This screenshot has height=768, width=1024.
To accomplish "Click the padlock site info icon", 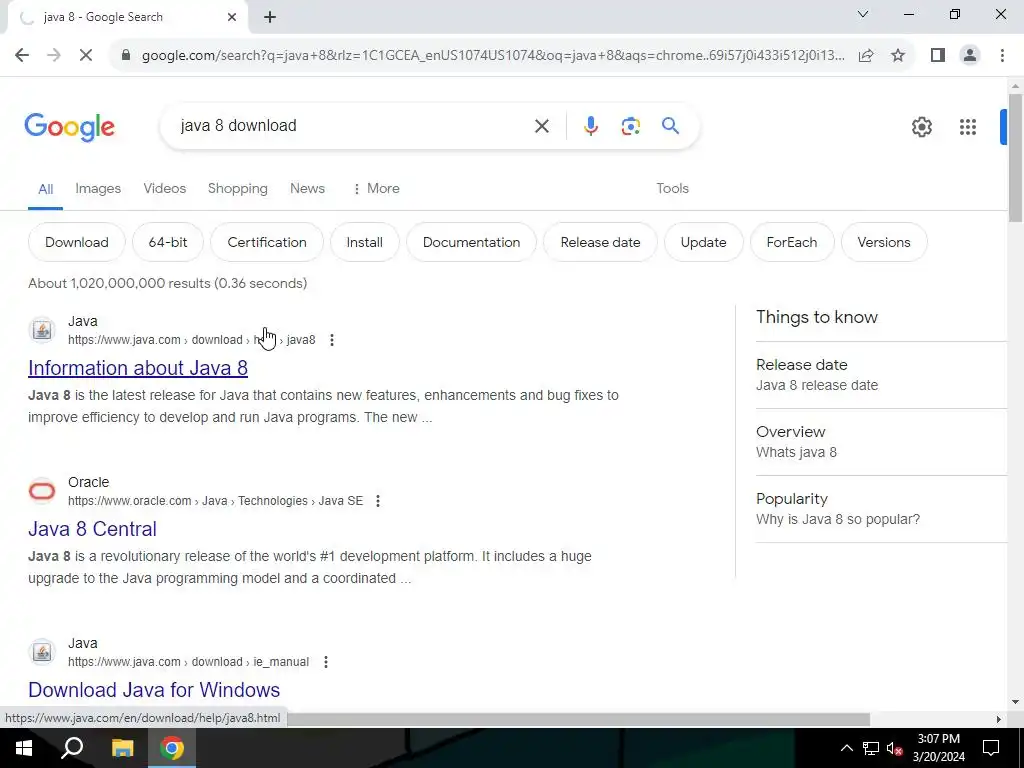I will click(126, 56).
